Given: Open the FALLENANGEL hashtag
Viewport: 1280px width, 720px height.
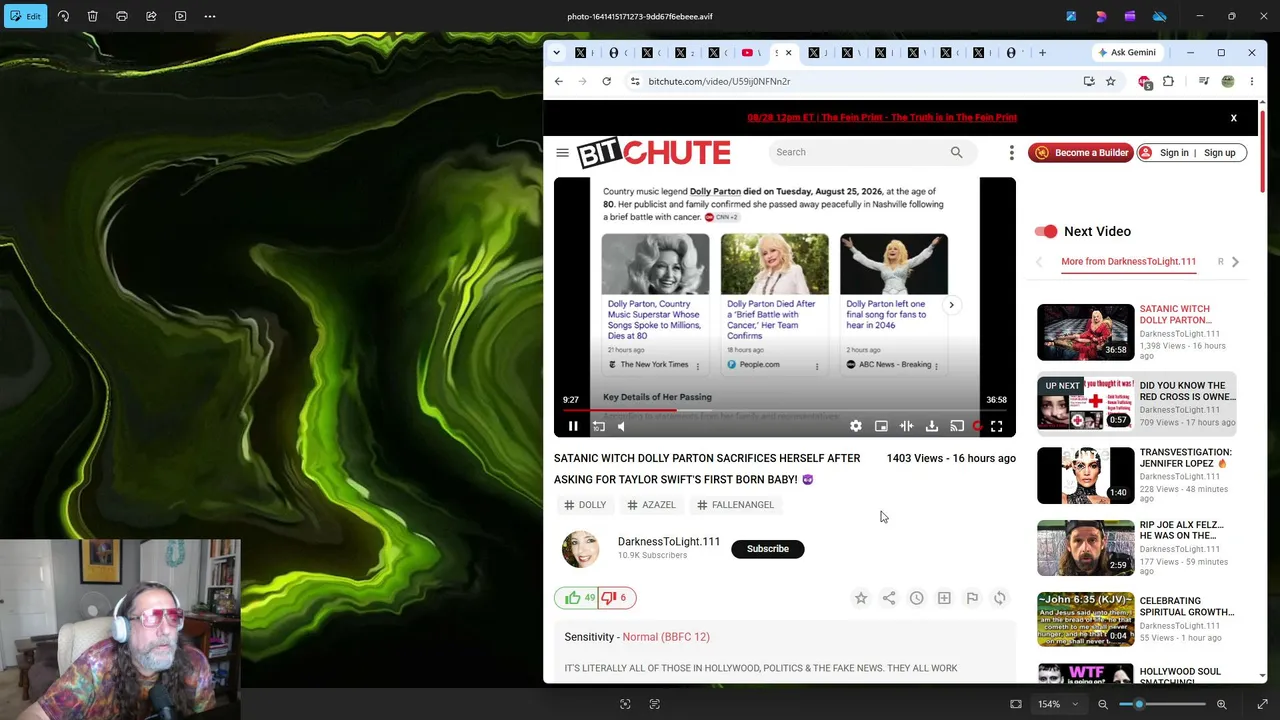Looking at the screenshot, I should (x=735, y=505).
